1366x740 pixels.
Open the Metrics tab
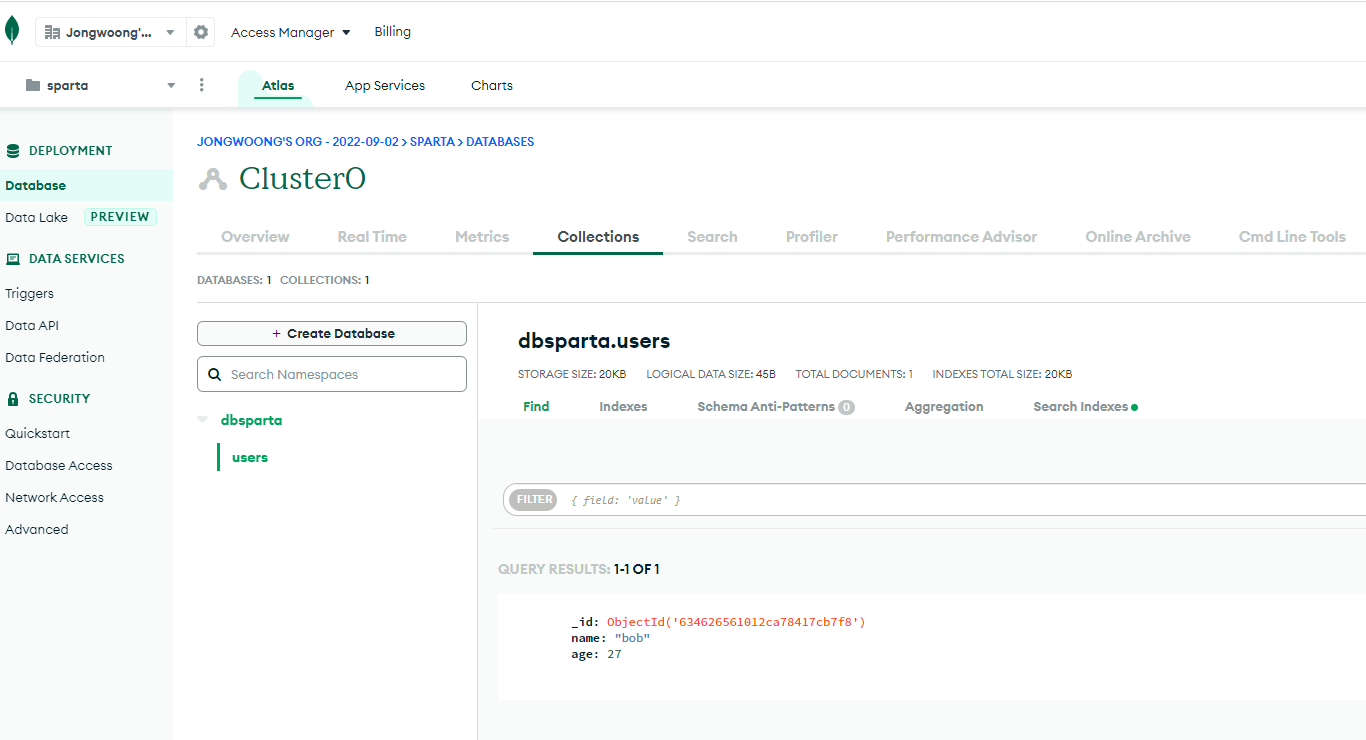pyautogui.click(x=482, y=237)
